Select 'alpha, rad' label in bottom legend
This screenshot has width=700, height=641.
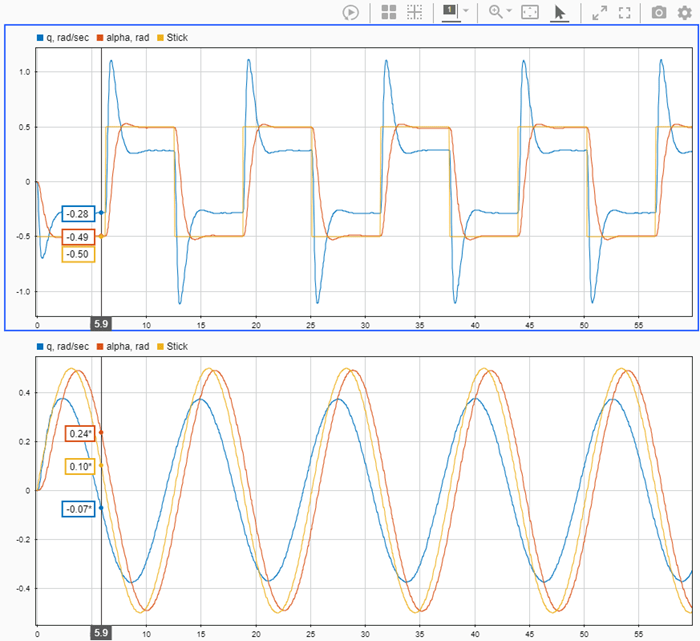tap(128, 347)
